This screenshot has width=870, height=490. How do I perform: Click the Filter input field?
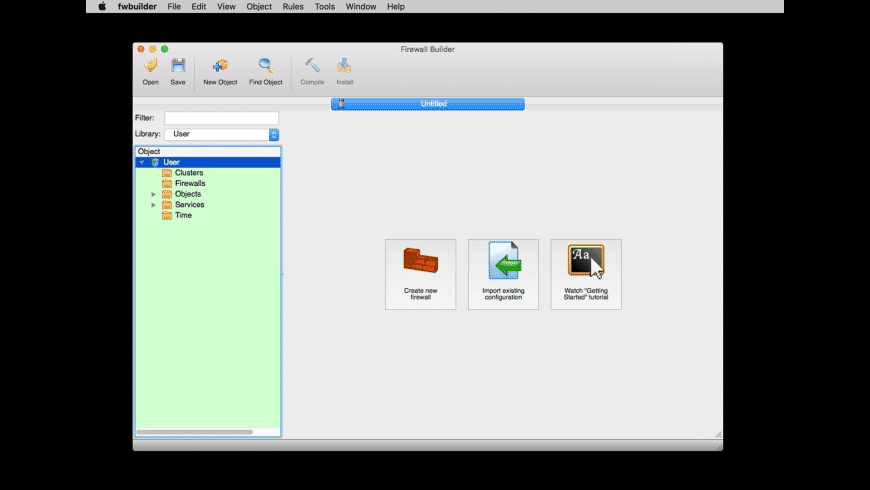221,118
